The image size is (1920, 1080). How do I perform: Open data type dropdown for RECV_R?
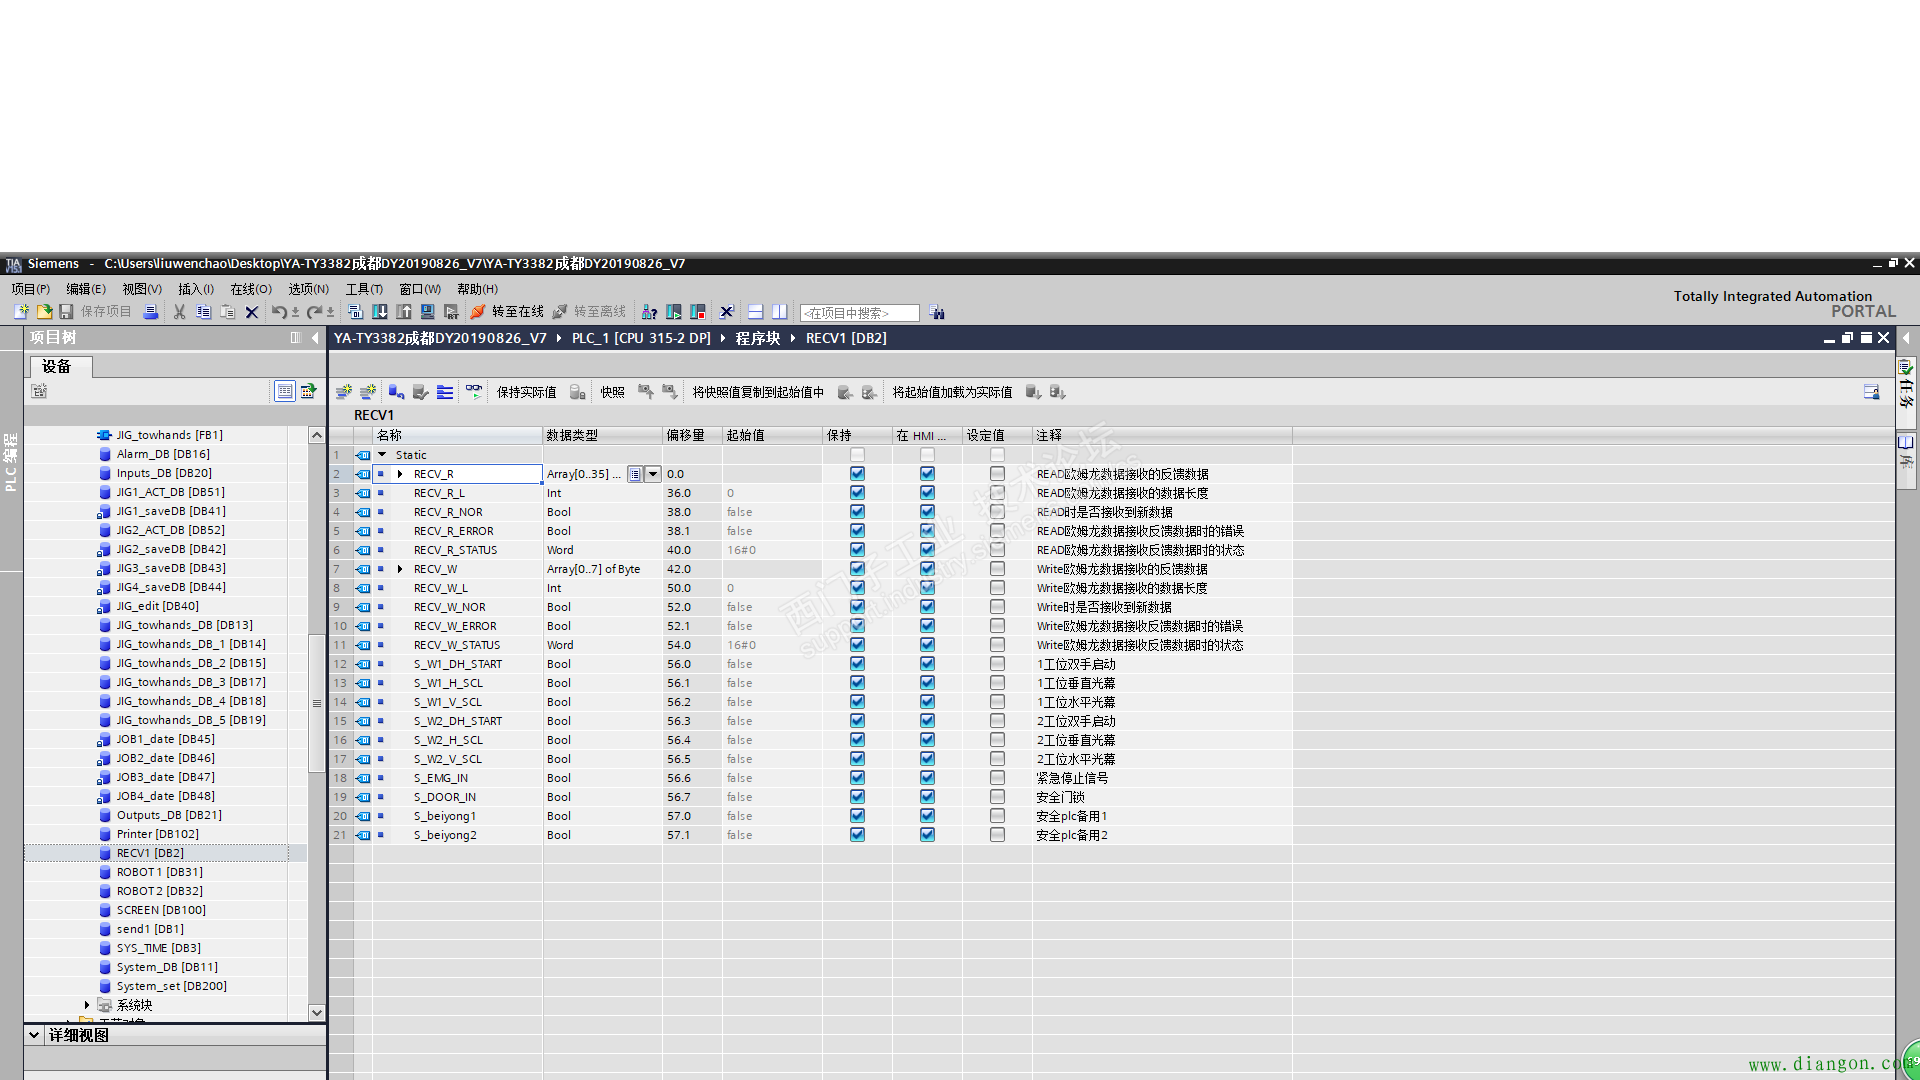pyautogui.click(x=653, y=474)
